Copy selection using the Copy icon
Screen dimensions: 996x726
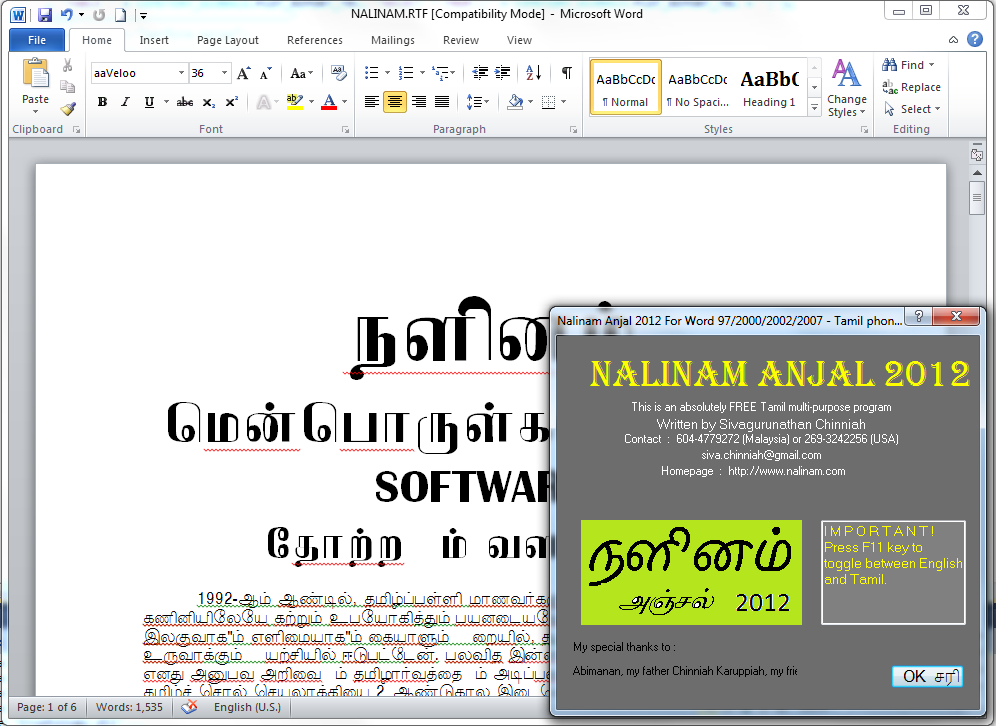click(67, 86)
